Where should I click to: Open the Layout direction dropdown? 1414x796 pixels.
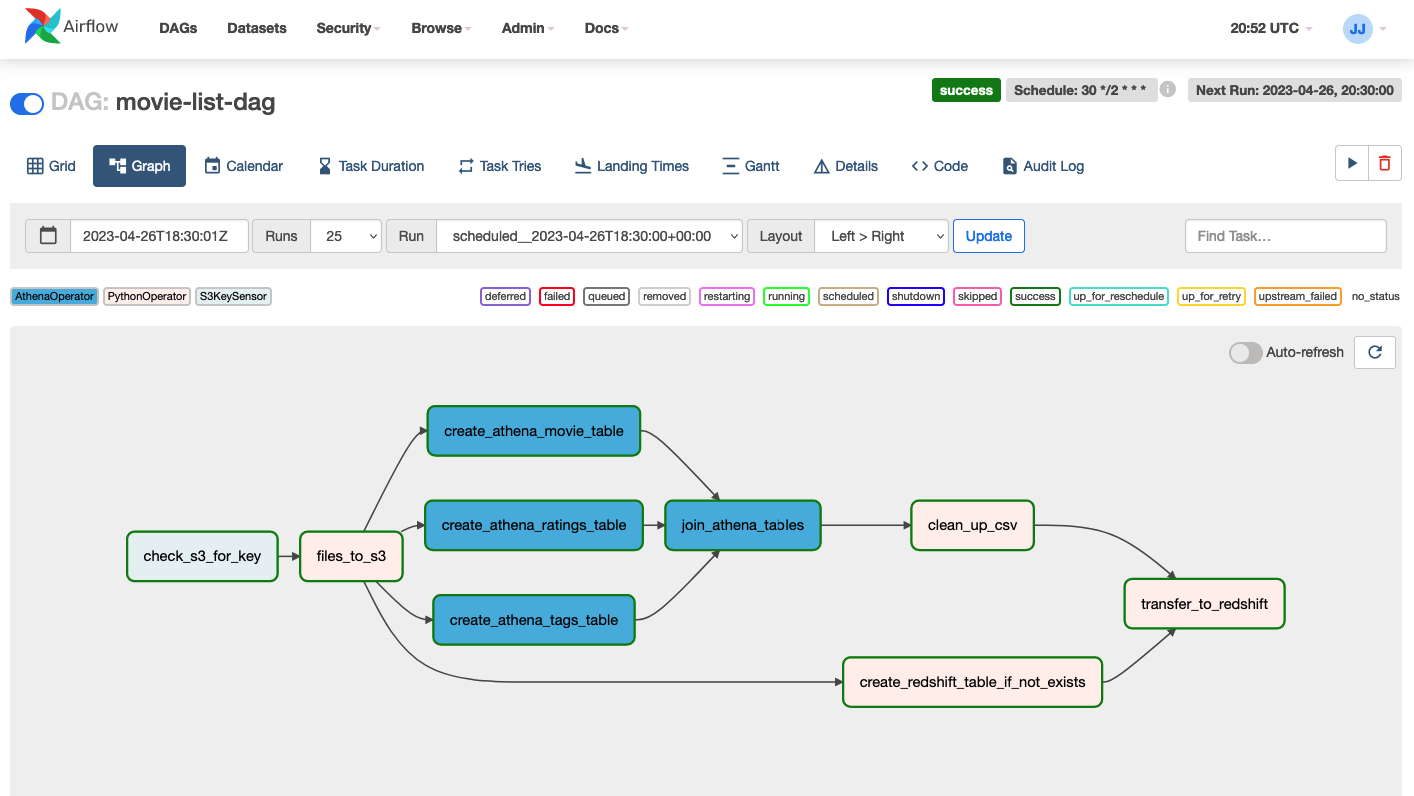881,236
